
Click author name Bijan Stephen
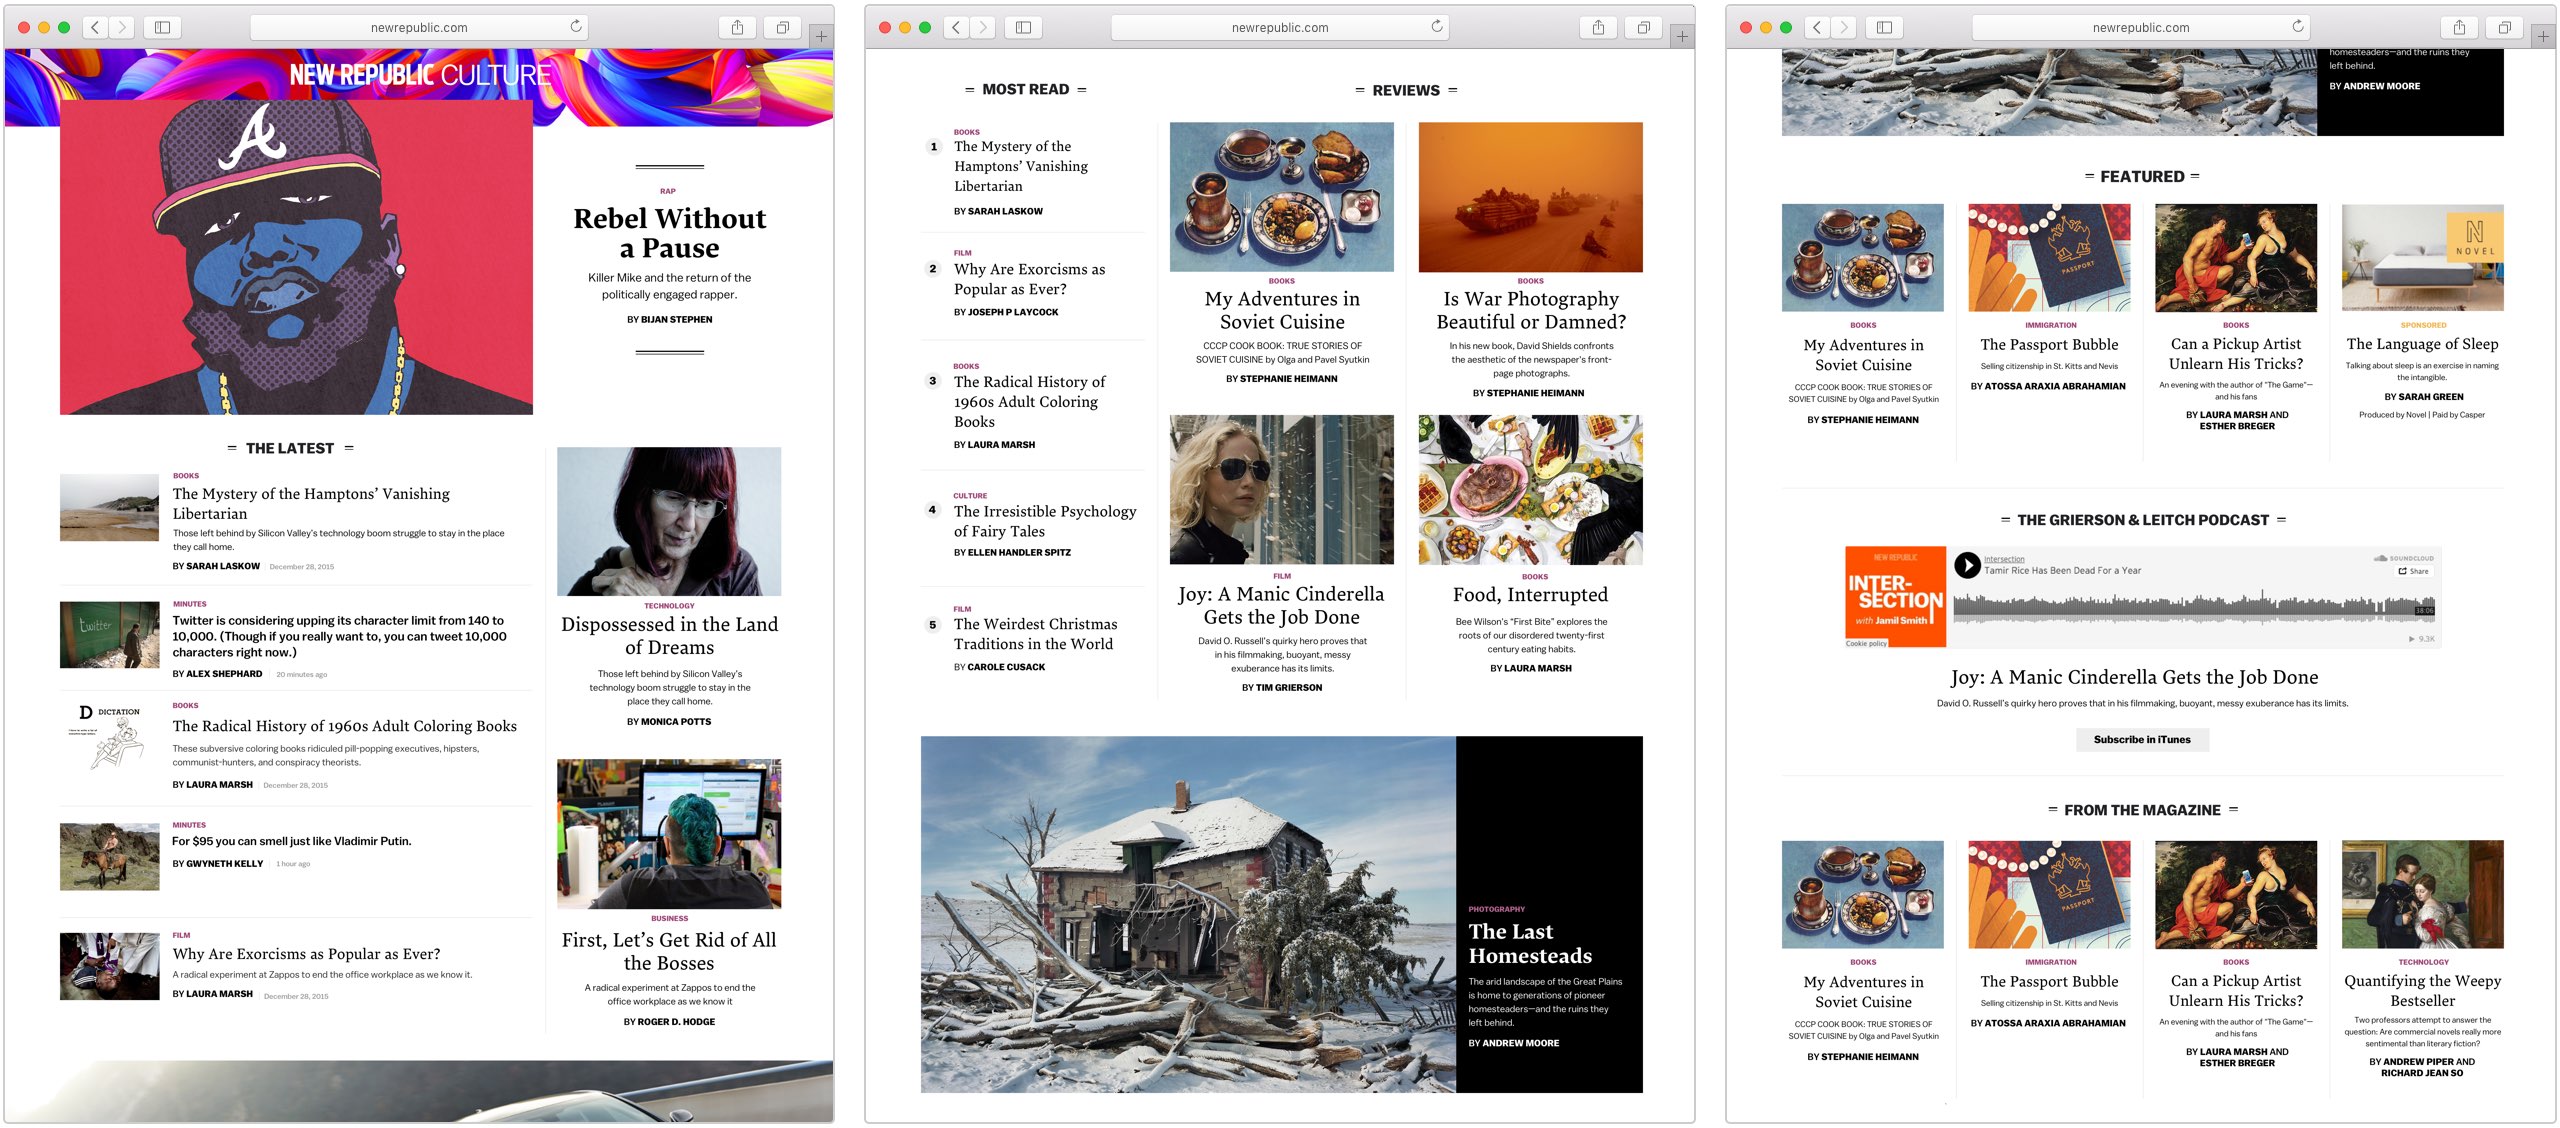677,319
